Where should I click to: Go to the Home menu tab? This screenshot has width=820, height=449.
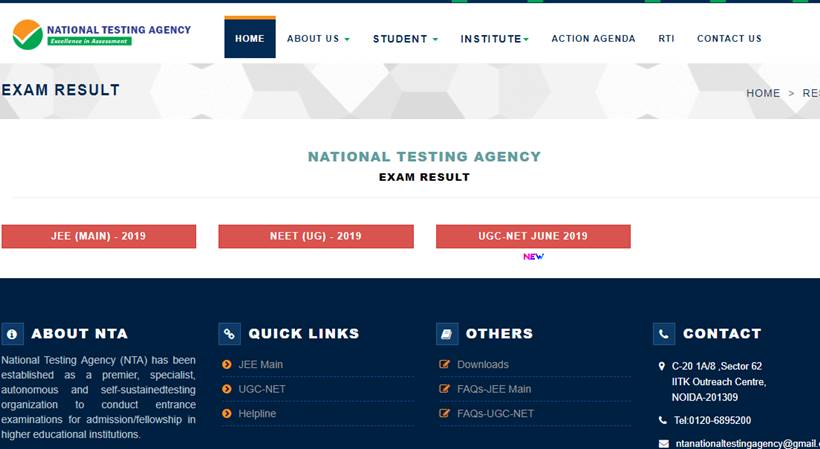pyautogui.click(x=250, y=37)
